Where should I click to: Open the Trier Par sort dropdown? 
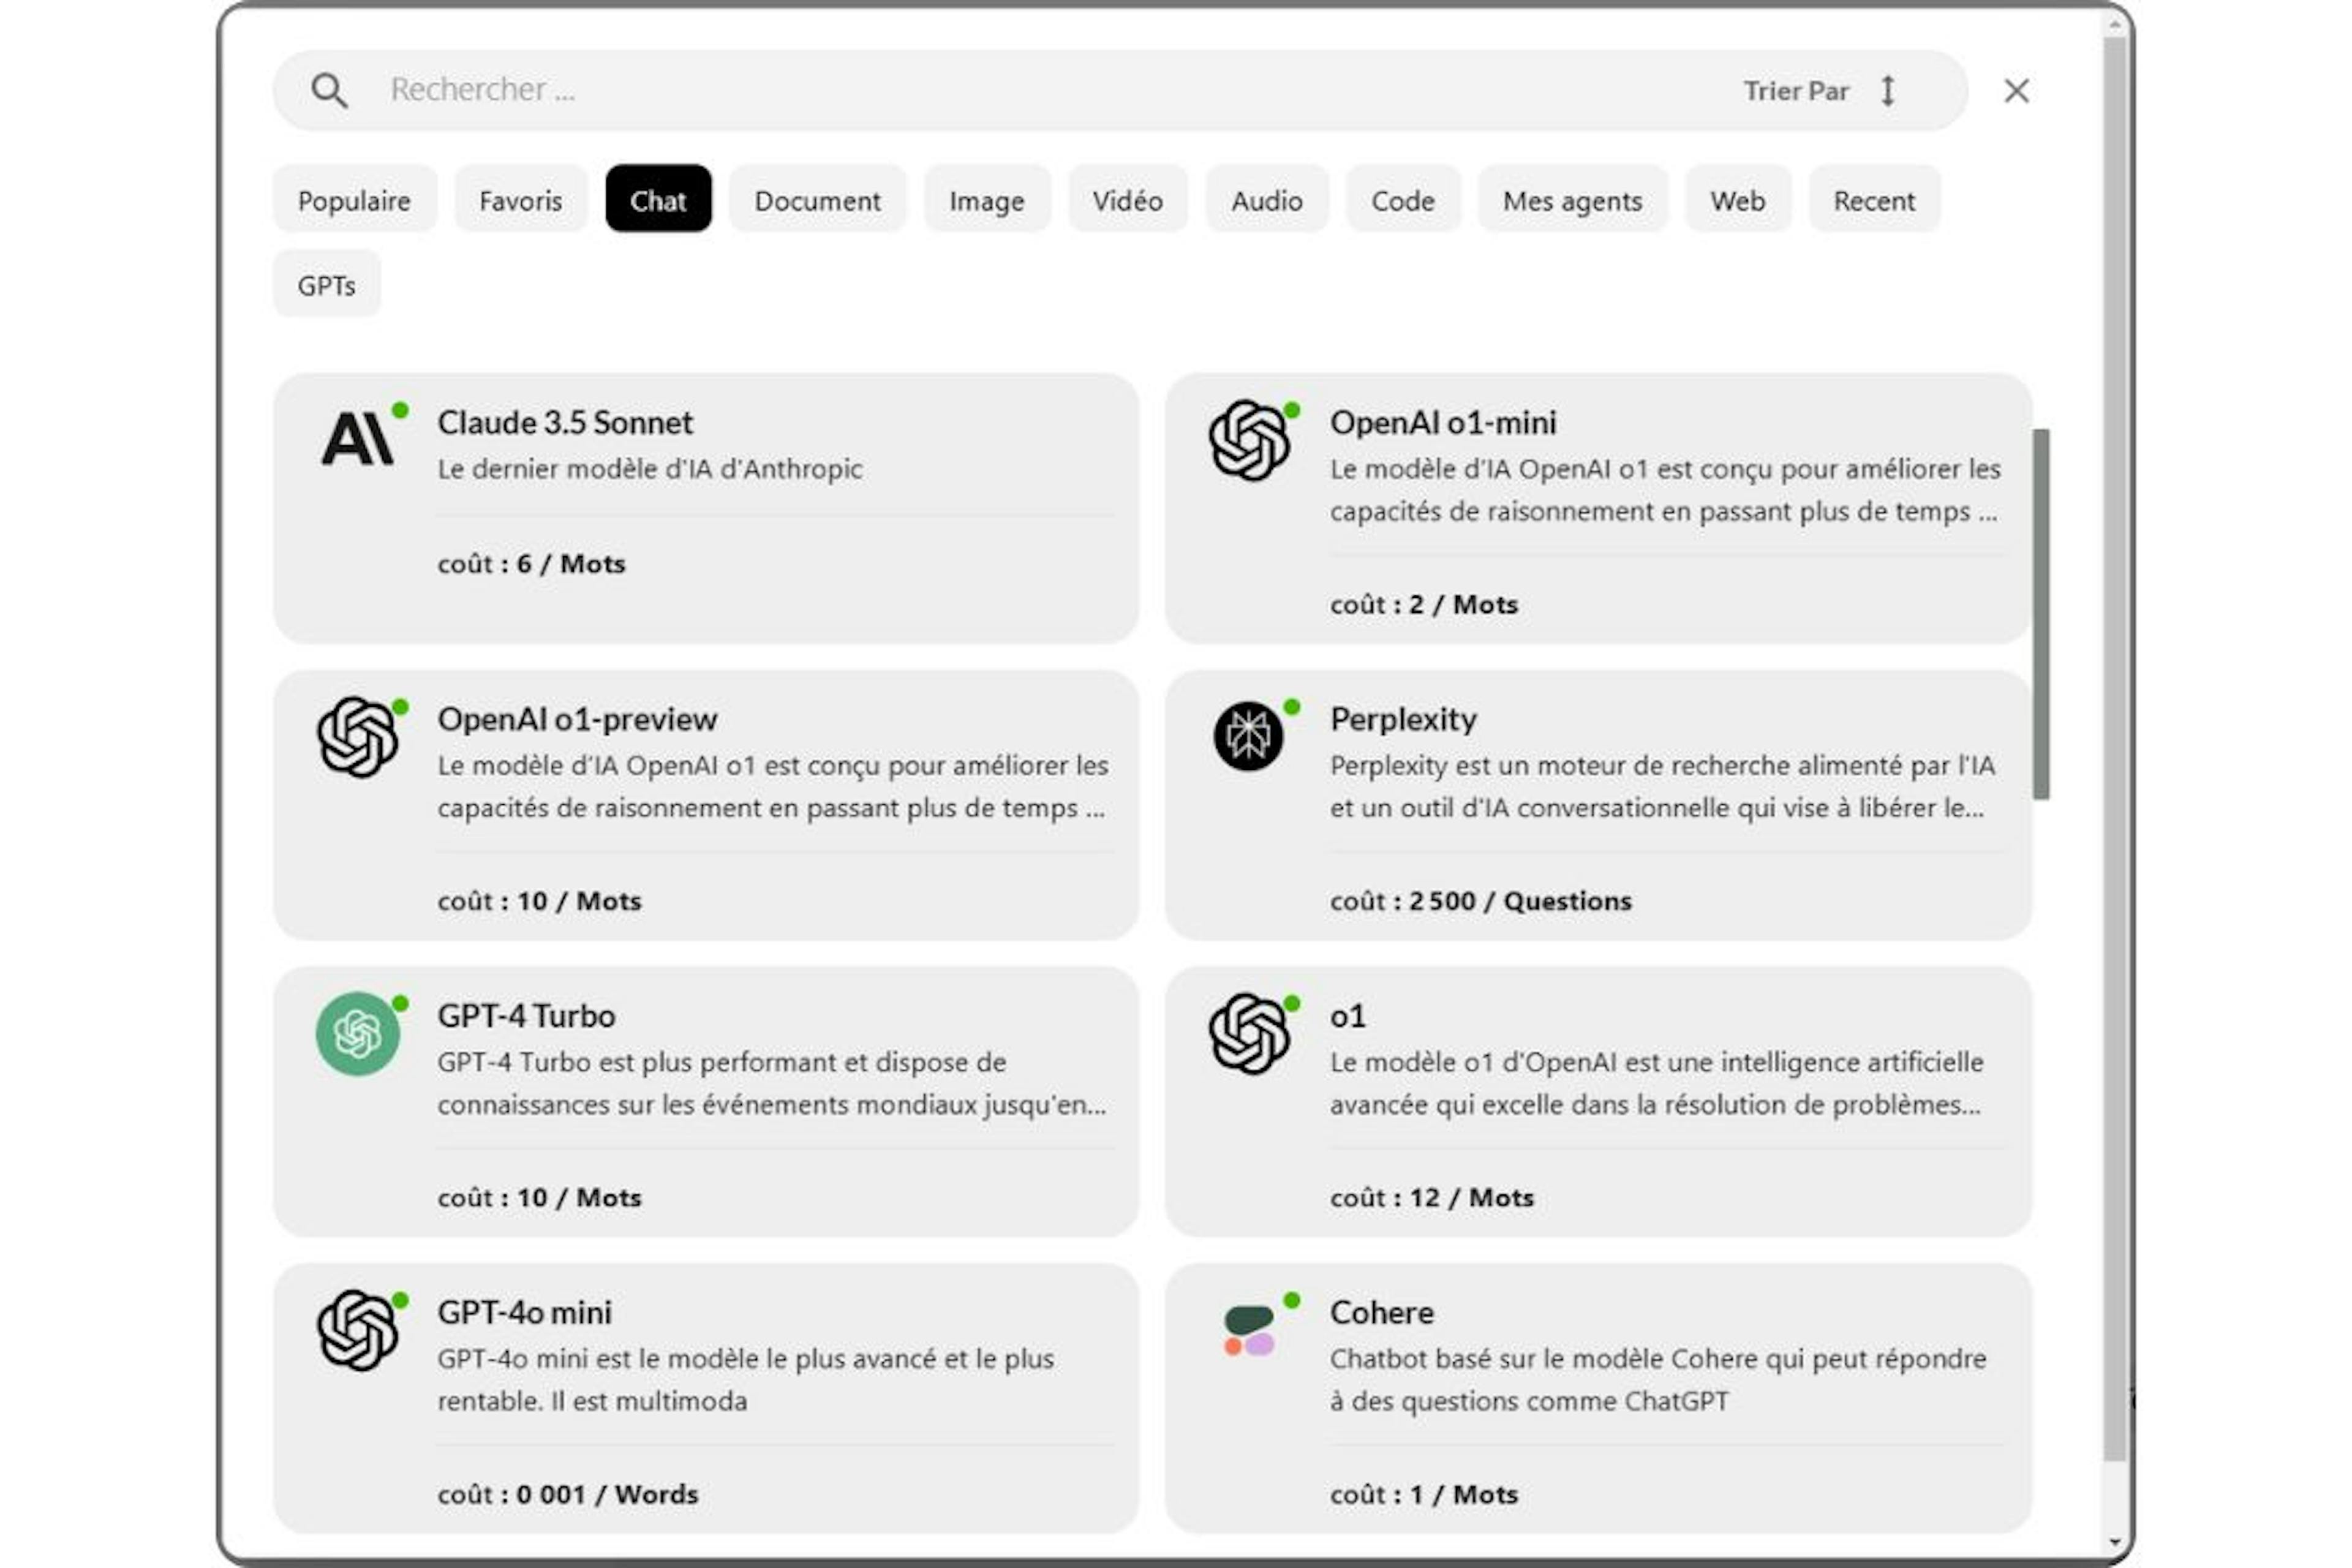click(1820, 91)
